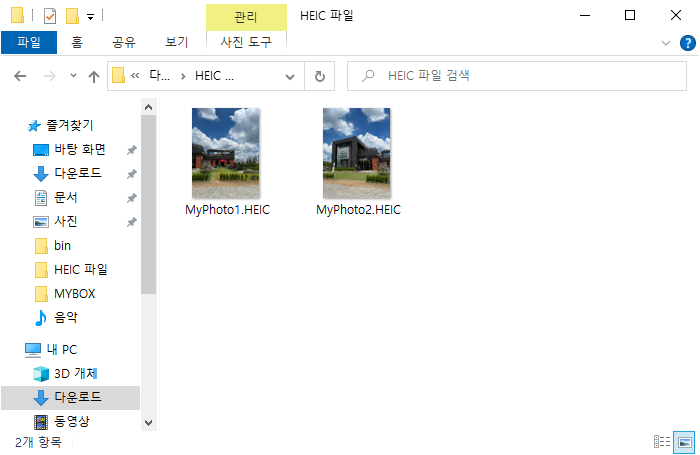Open the MYBOX folder

tap(75, 294)
